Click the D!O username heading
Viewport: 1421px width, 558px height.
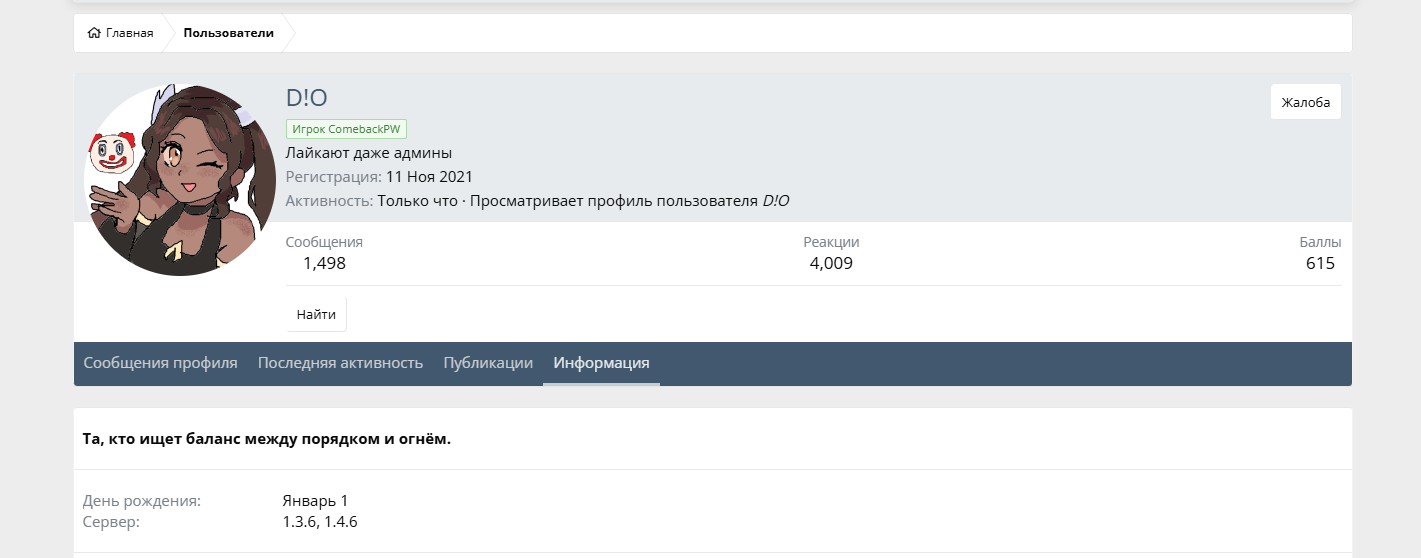pyautogui.click(x=306, y=98)
